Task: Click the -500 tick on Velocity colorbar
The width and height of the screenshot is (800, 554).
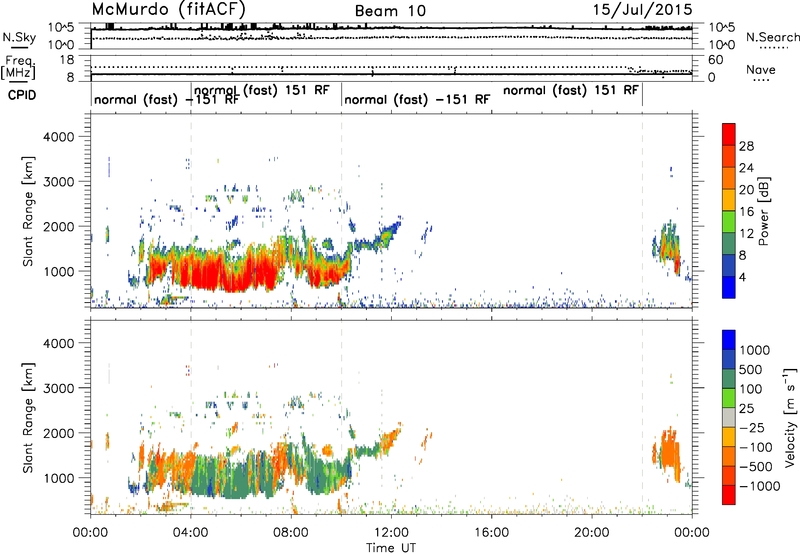Action: pos(756,467)
